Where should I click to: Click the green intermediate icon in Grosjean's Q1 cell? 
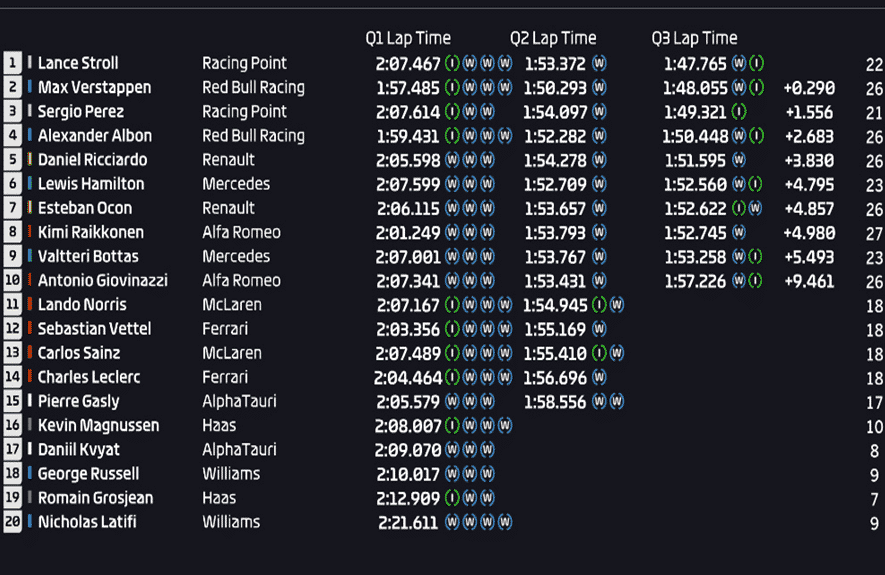pos(452,498)
